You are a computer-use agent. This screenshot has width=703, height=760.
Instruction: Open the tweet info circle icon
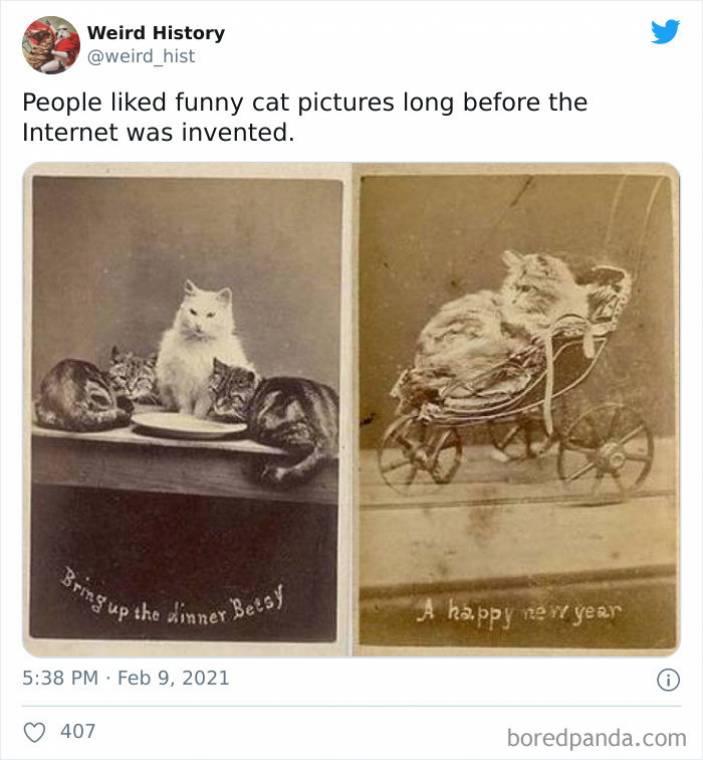(668, 680)
